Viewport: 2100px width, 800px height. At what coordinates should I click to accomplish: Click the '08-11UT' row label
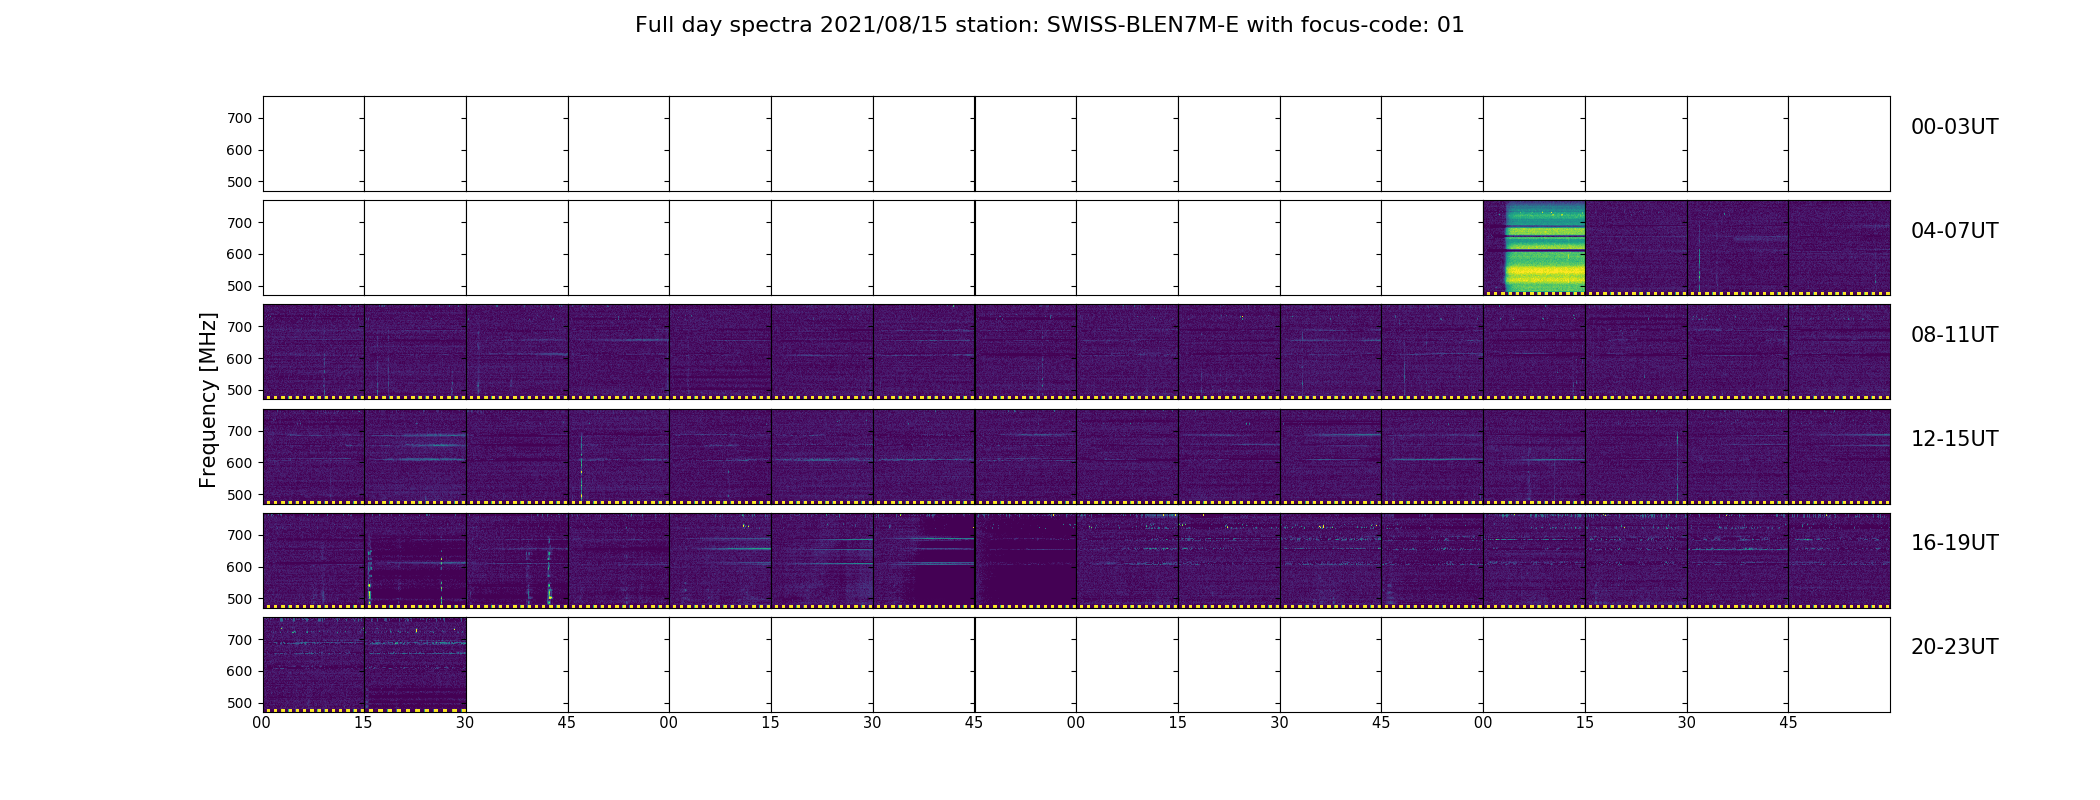[x=1954, y=335]
